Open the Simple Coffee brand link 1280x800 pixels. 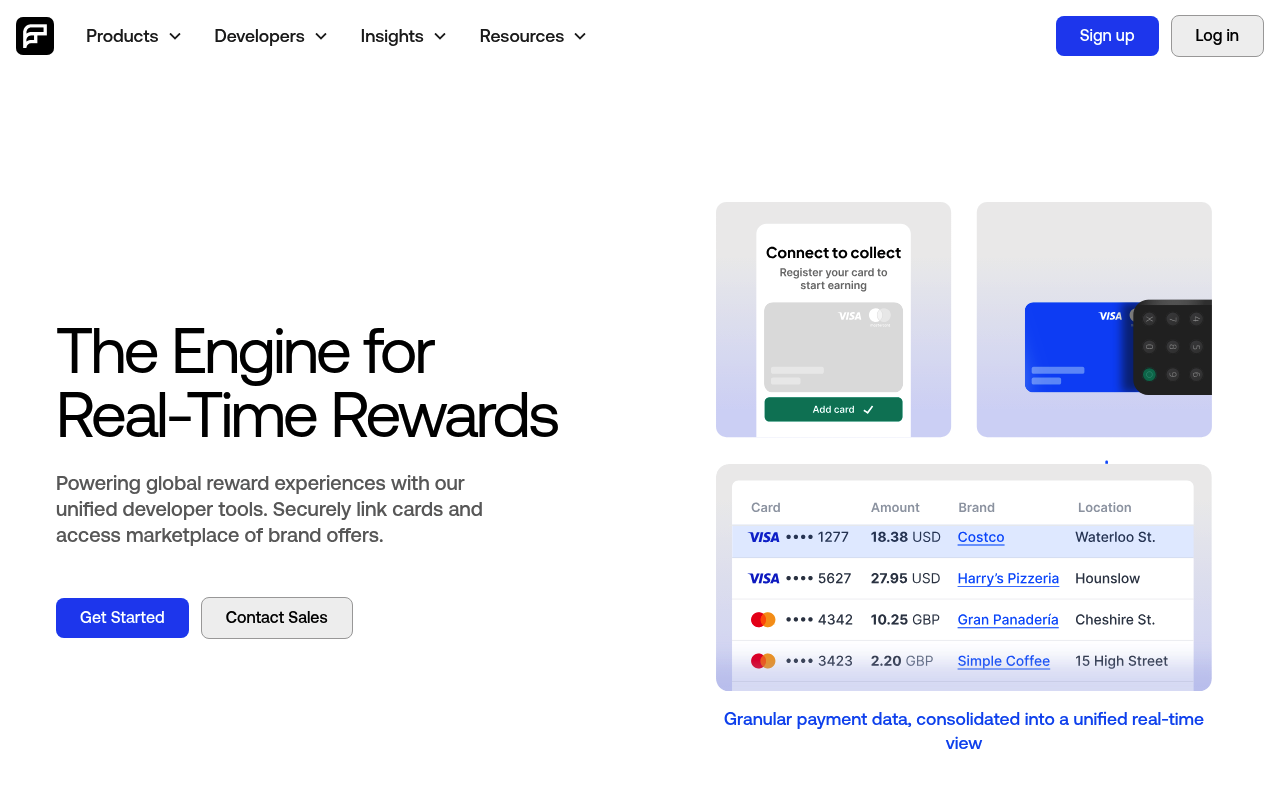1004,661
